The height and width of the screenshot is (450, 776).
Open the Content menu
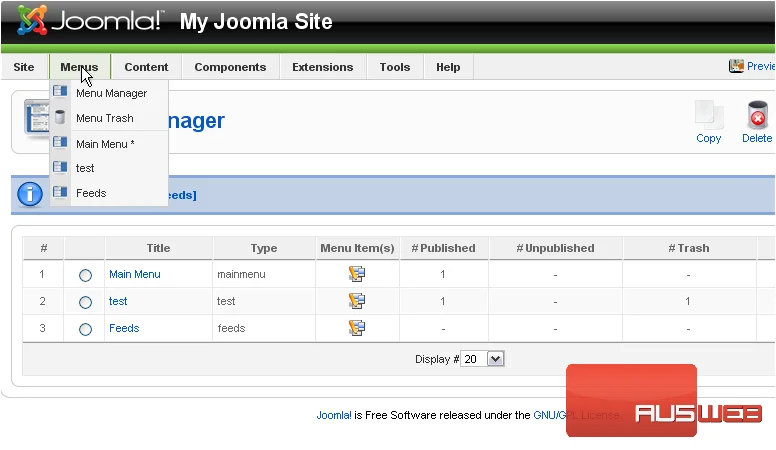tap(146, 67)
